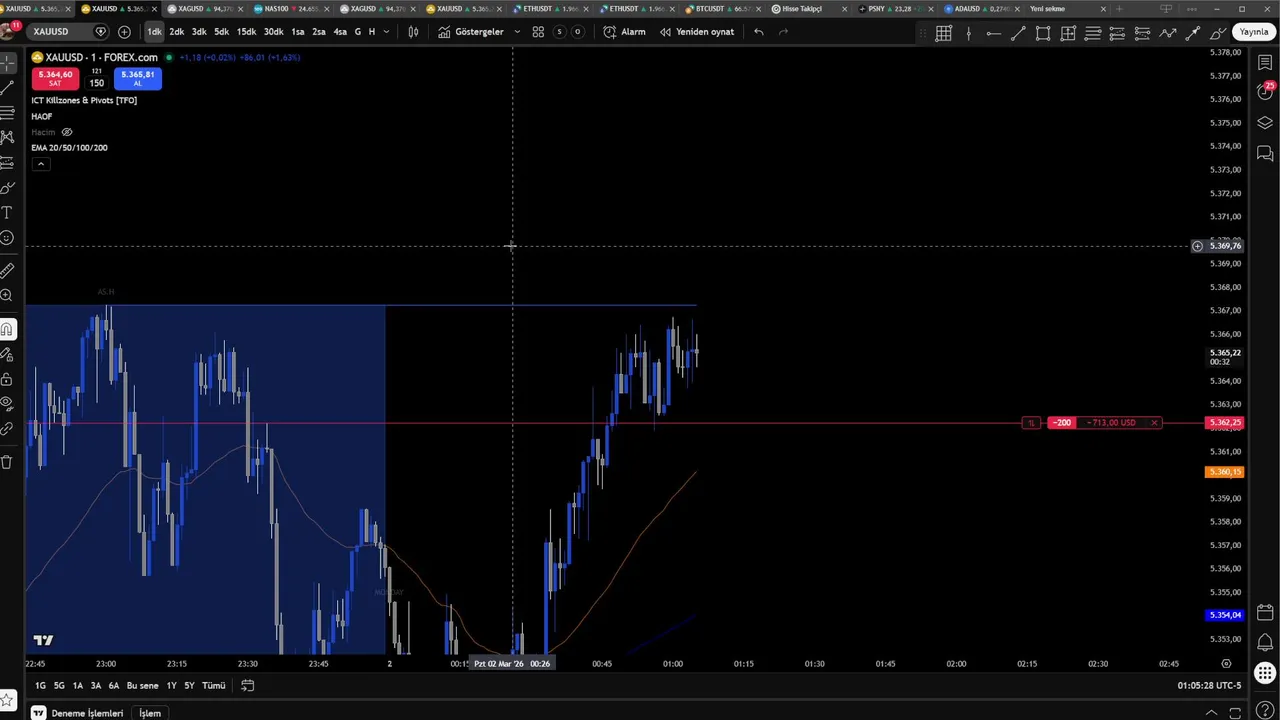Open the object tree layers icon
This screenshot has width=1280, height=720.
click(1265, 123)
